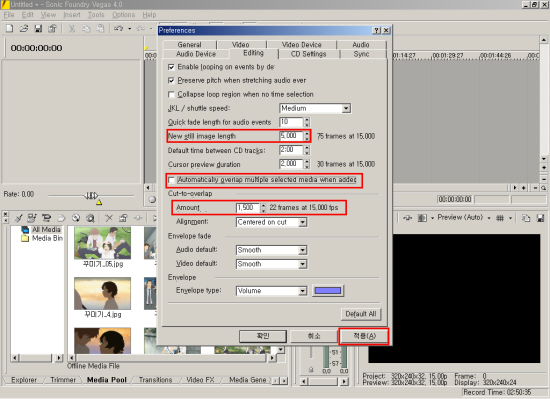
Task: Click the Media Pool properties icon
Action: 123,218
